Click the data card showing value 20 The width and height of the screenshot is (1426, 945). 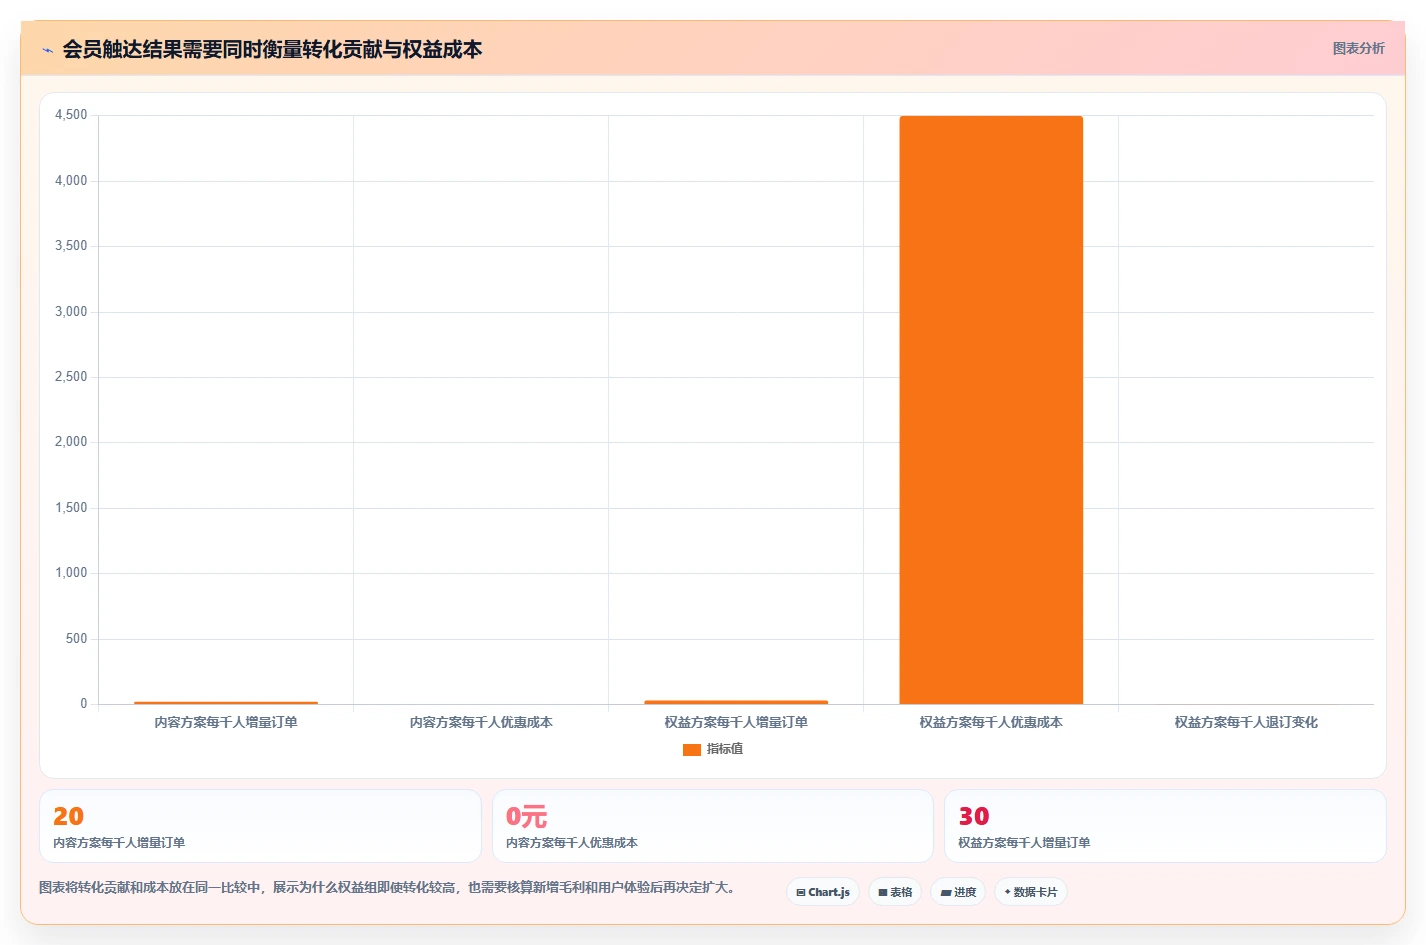pos(260,826)
